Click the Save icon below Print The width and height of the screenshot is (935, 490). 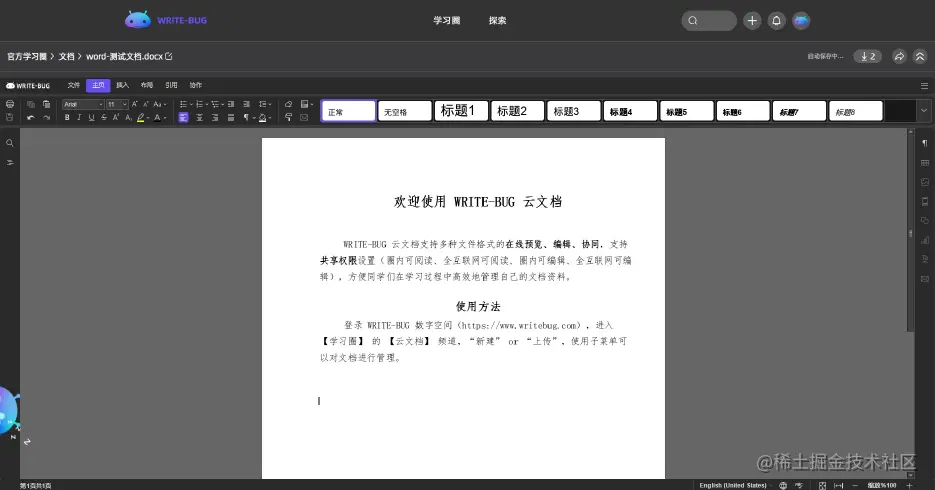[x=10, y=117]
